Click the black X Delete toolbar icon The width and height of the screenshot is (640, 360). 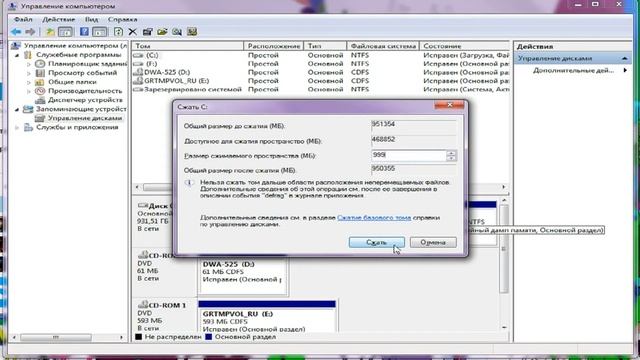(x=133, y=31)
